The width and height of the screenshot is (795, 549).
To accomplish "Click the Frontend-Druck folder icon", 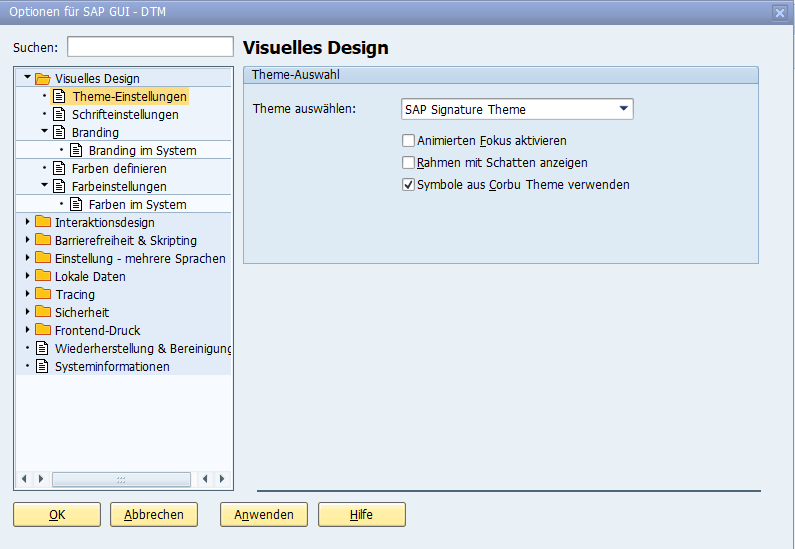I will tap(42, 330).
